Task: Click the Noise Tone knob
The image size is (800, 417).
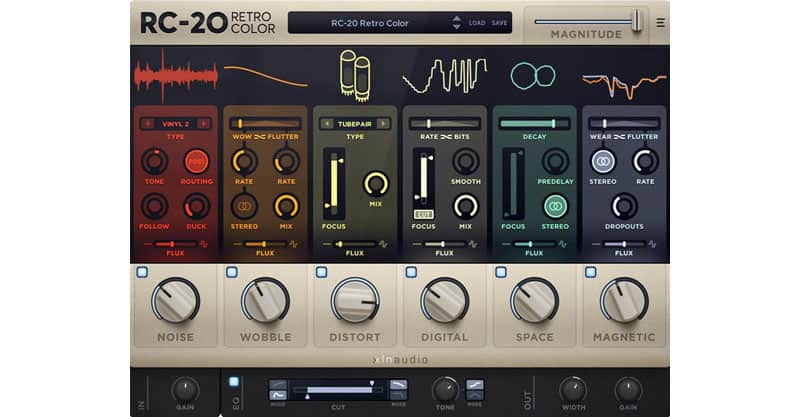Action: point(154,161)
